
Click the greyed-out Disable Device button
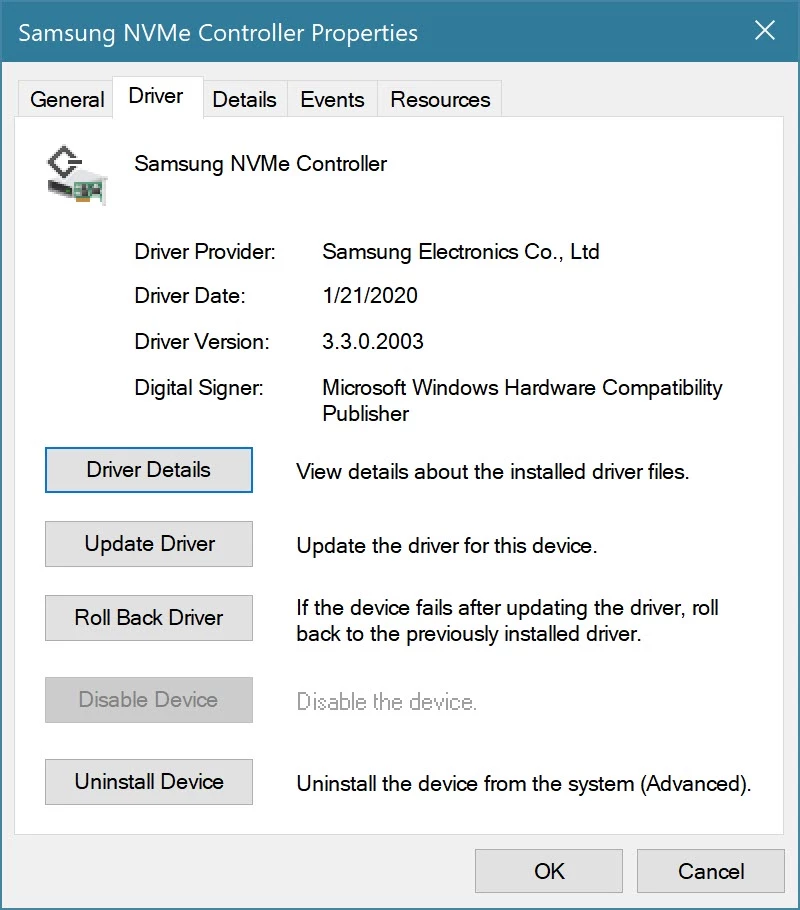(x=149, y=700)
